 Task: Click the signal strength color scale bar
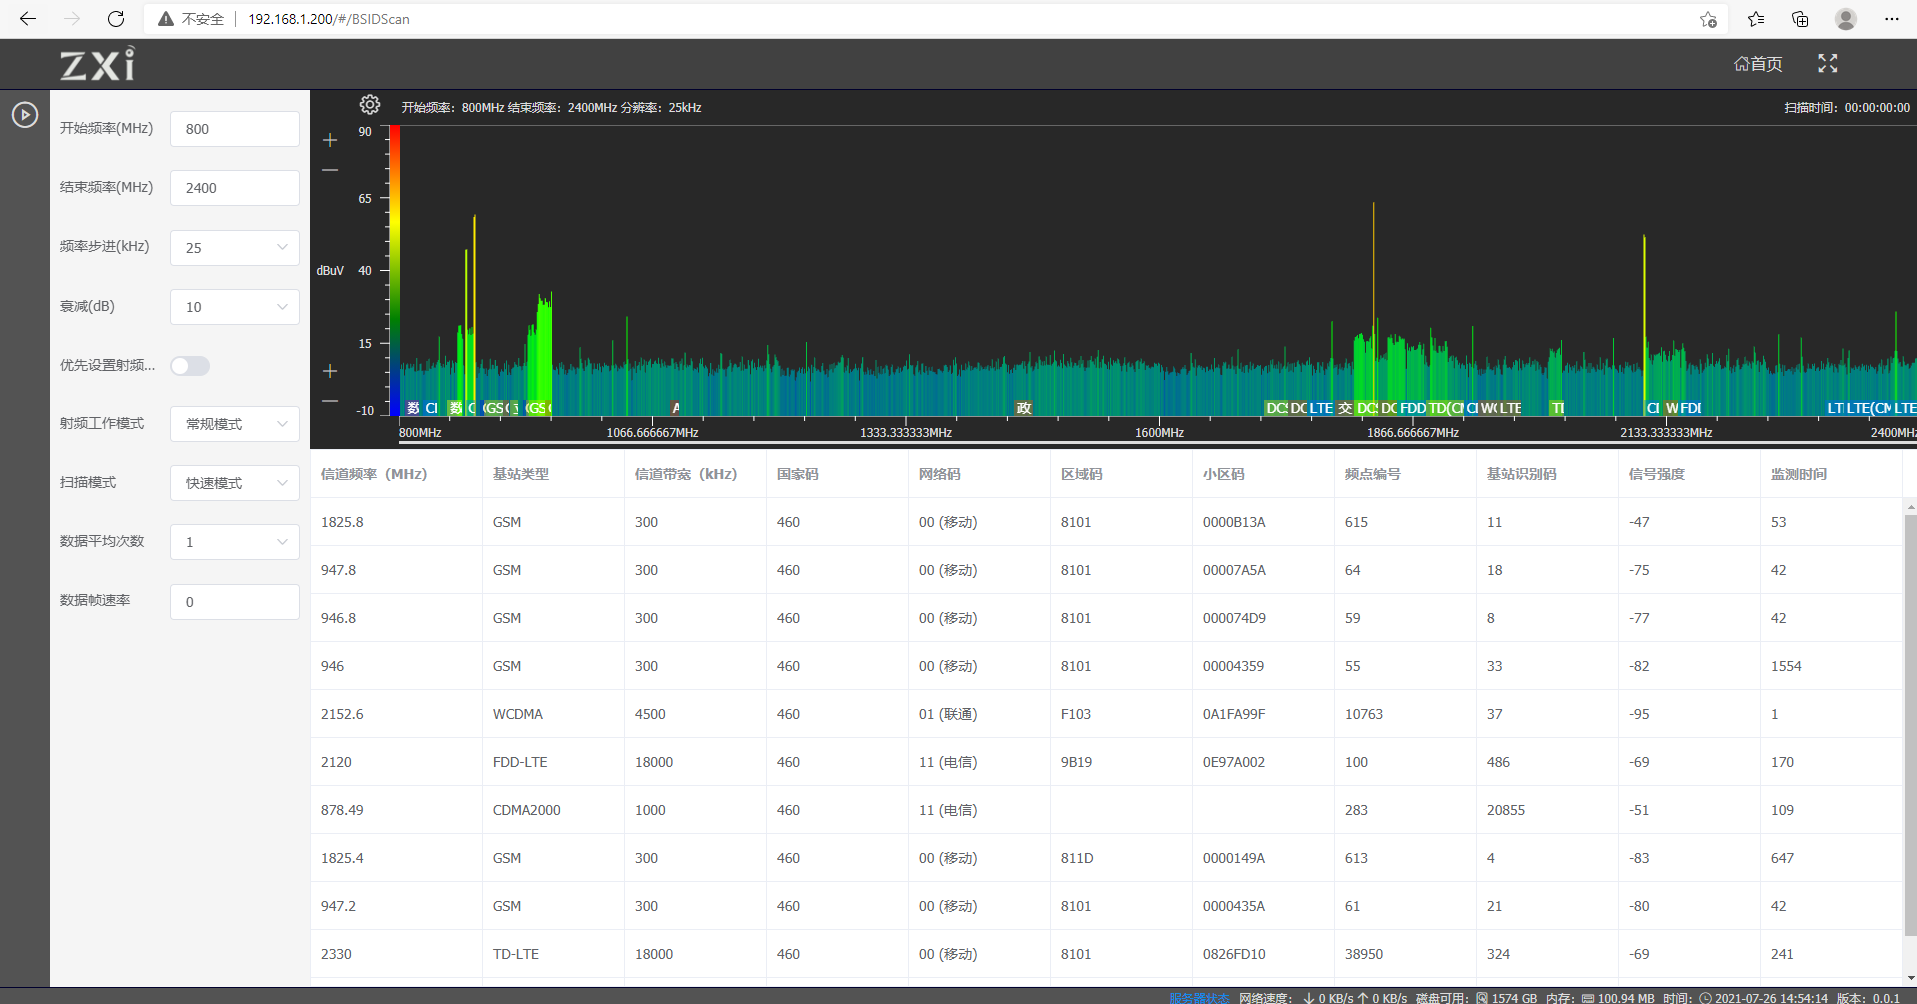(395, 271)
